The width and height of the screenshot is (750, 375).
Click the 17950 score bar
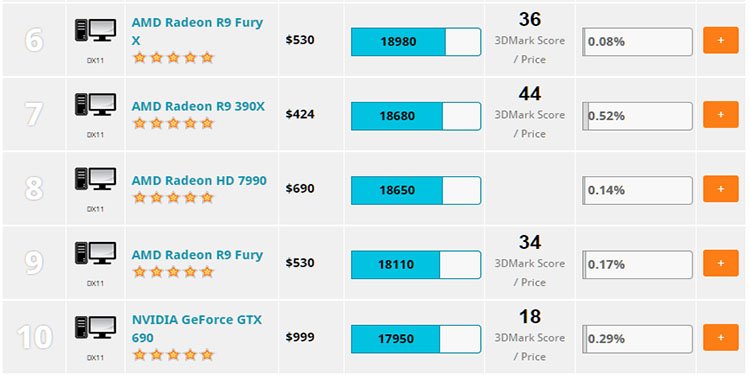416,339
